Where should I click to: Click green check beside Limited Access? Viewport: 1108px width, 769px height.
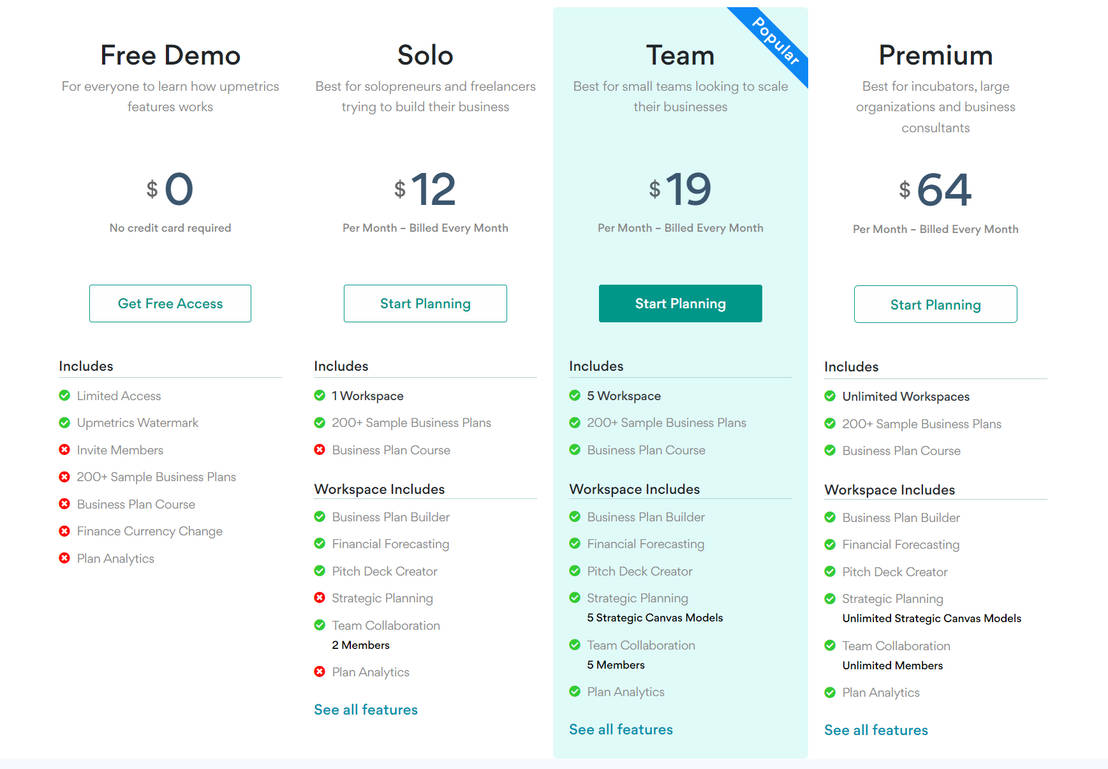tap(64, 395)
